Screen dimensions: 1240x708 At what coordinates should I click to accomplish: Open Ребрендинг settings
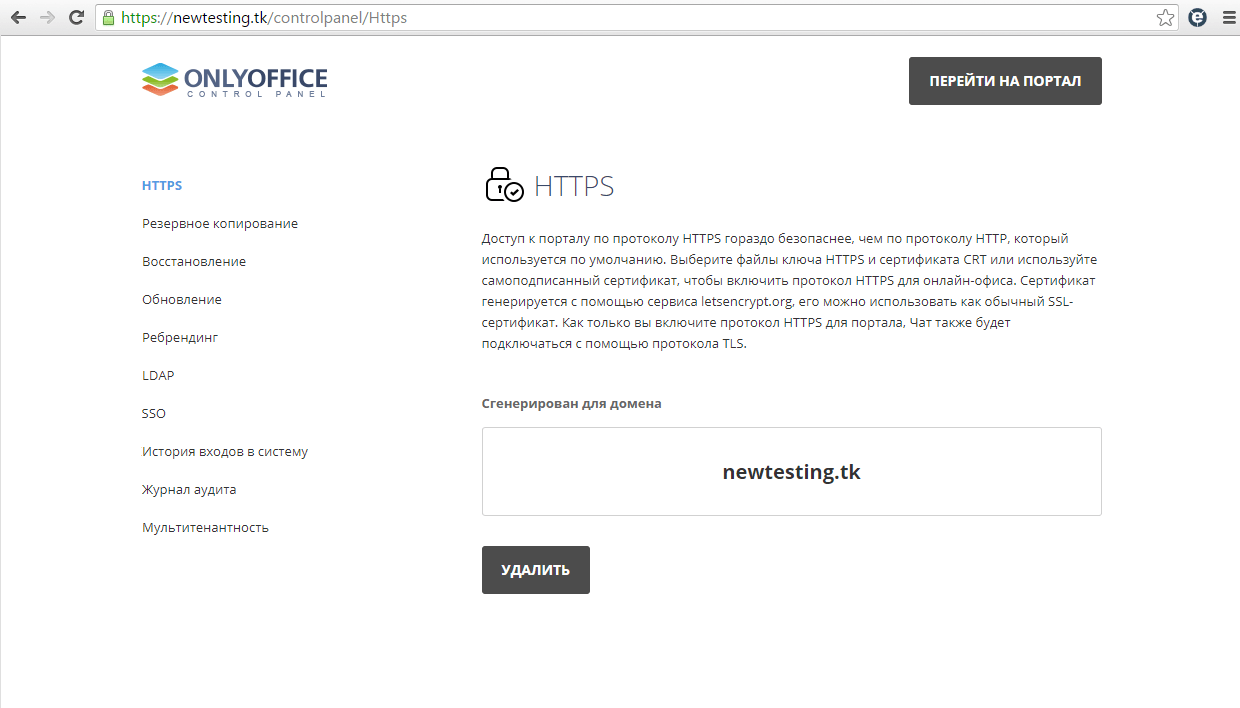[x=180, y=338]
